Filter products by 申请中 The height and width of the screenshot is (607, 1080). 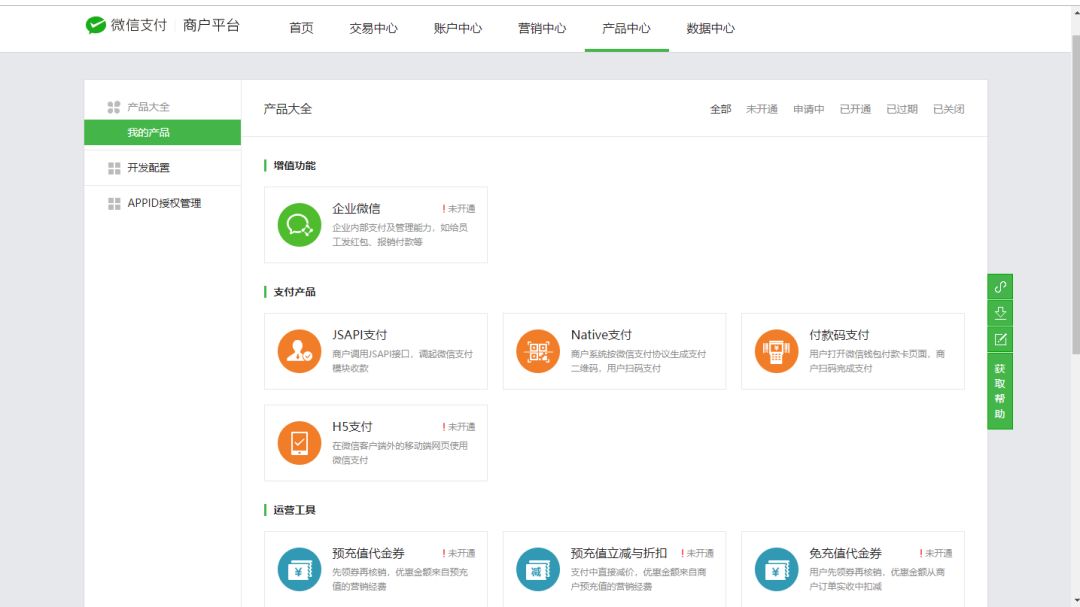coord(809,109)
